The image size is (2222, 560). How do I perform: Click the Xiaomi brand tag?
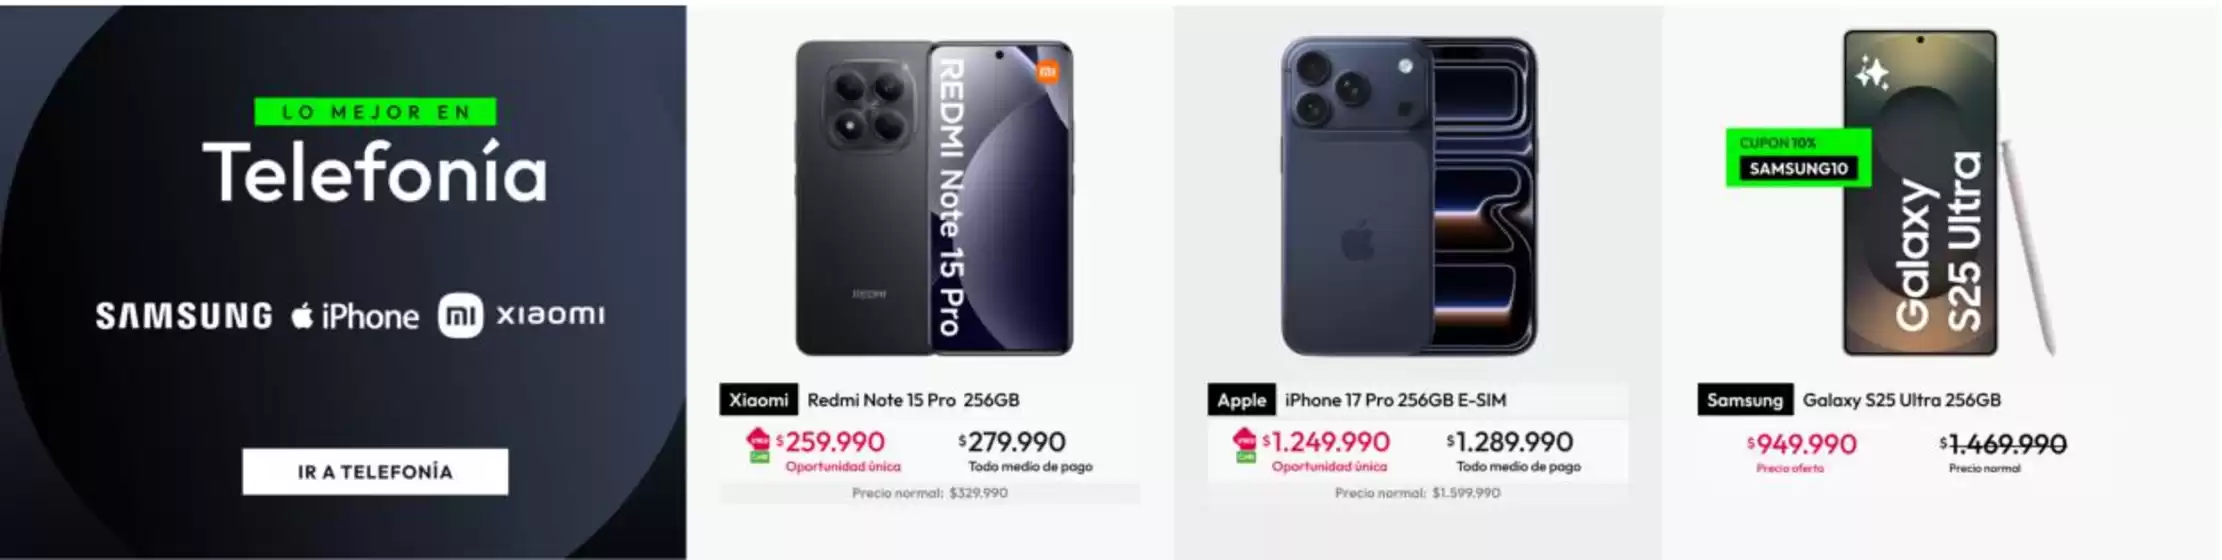point(758,400)
